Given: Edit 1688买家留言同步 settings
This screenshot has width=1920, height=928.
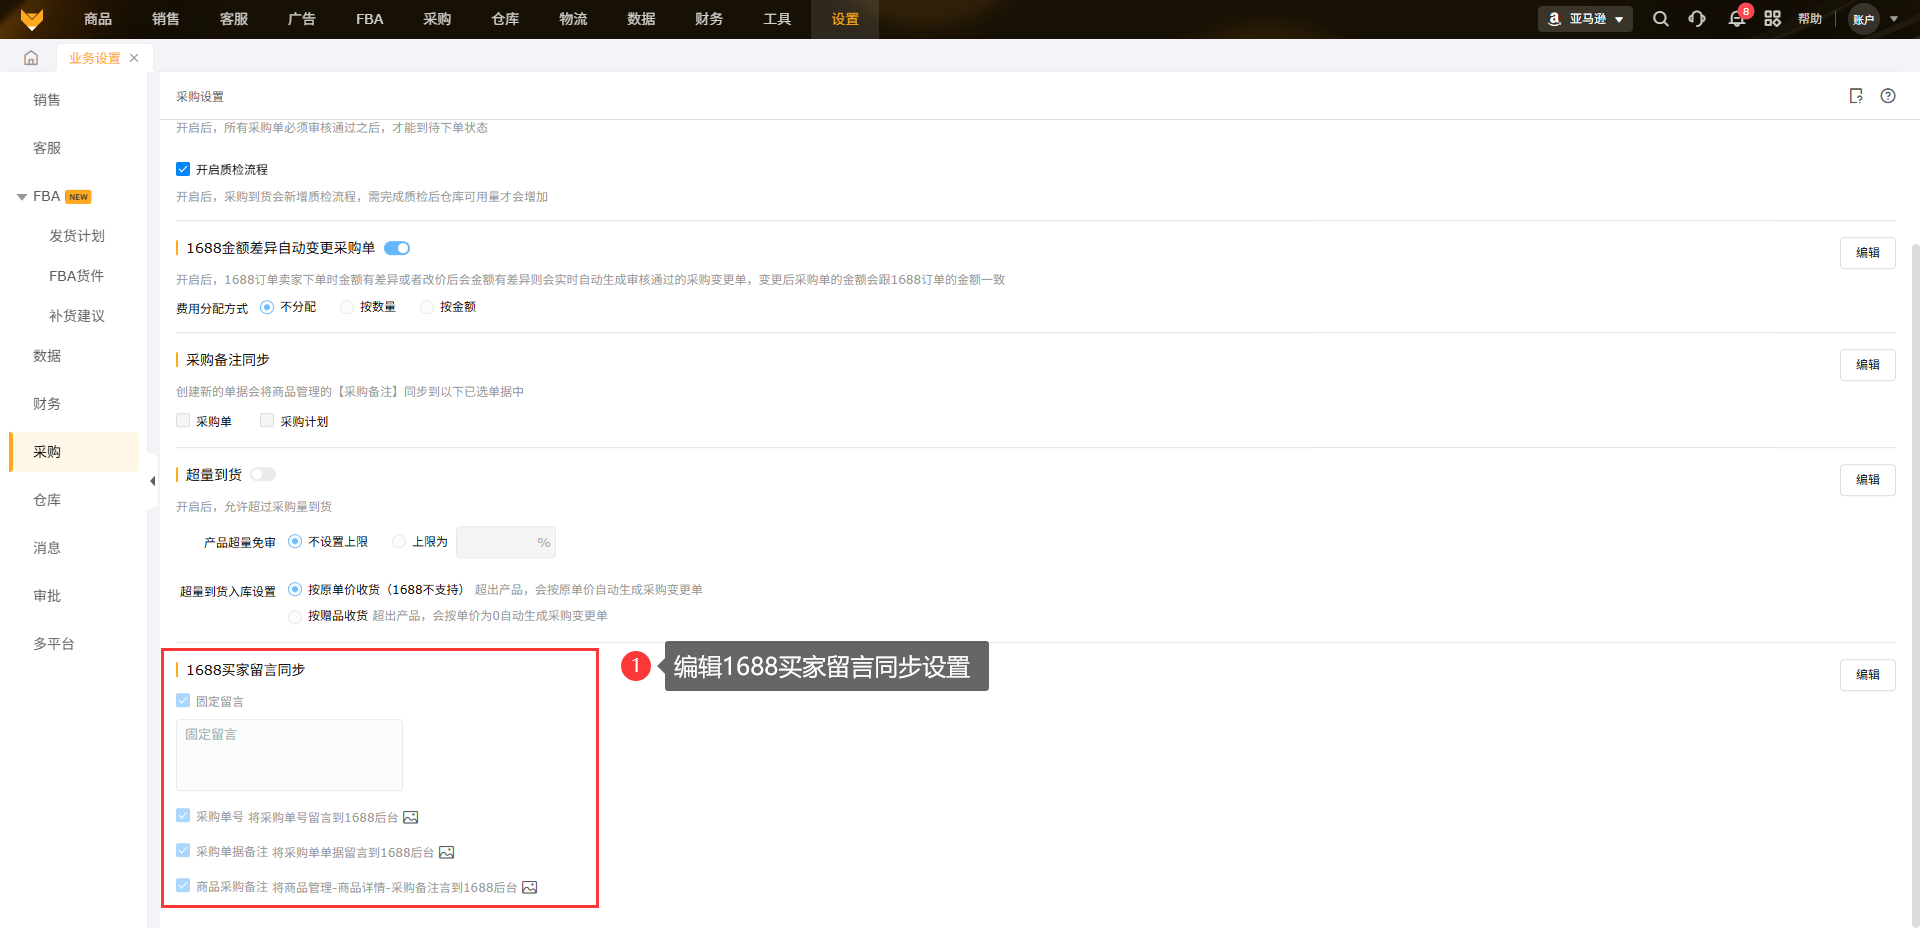Looking at the screenshot, I should click(1868, 675).
